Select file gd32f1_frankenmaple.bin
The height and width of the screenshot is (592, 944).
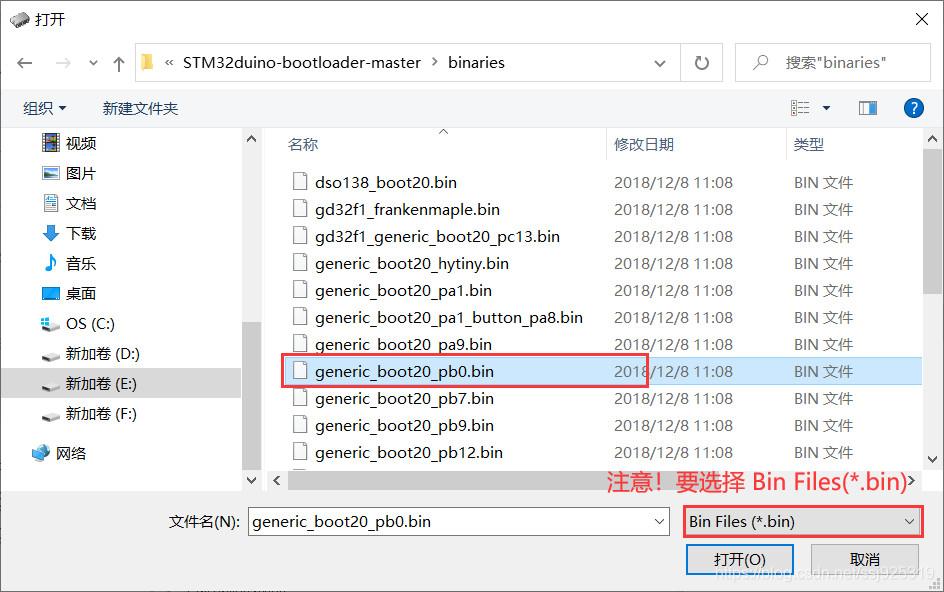(x=408, y=210)
